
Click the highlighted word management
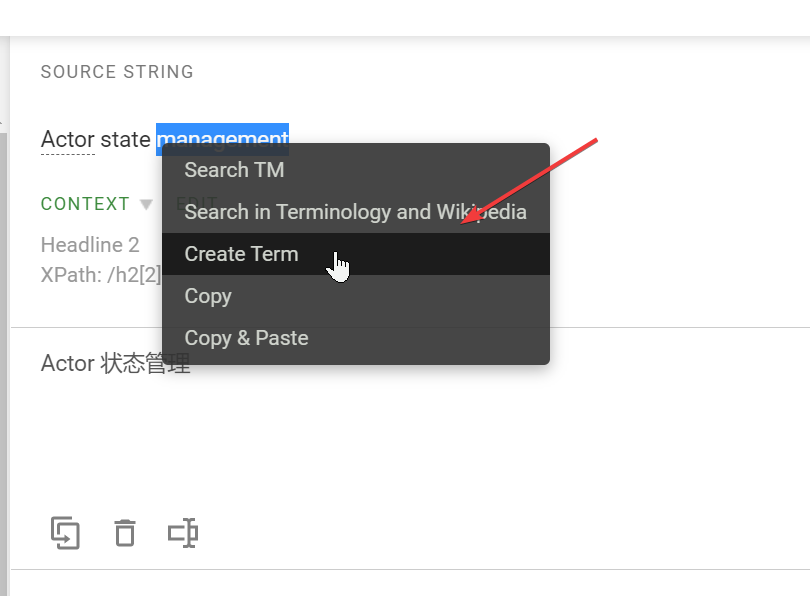(x=222, y=139)
